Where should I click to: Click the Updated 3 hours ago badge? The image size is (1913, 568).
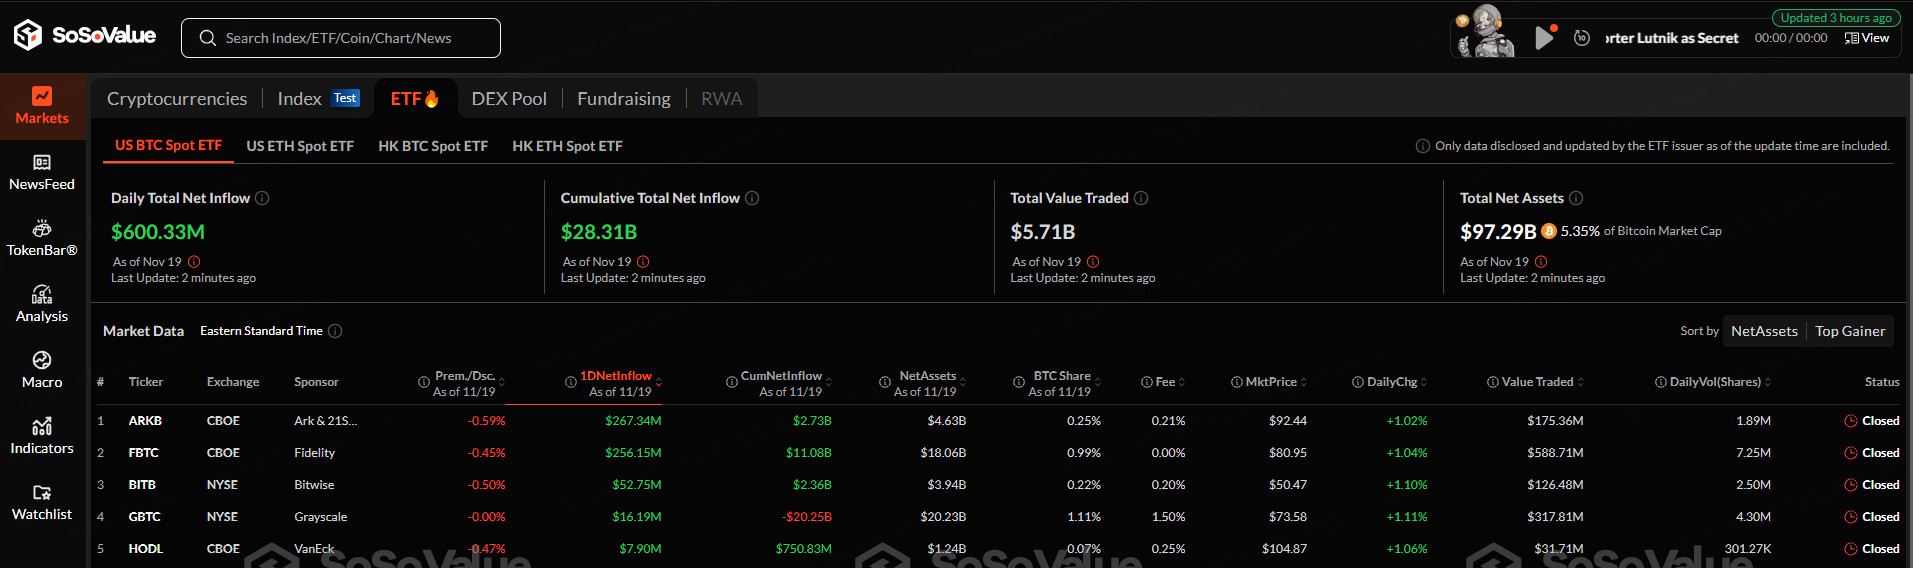(x=1836, y=18)
